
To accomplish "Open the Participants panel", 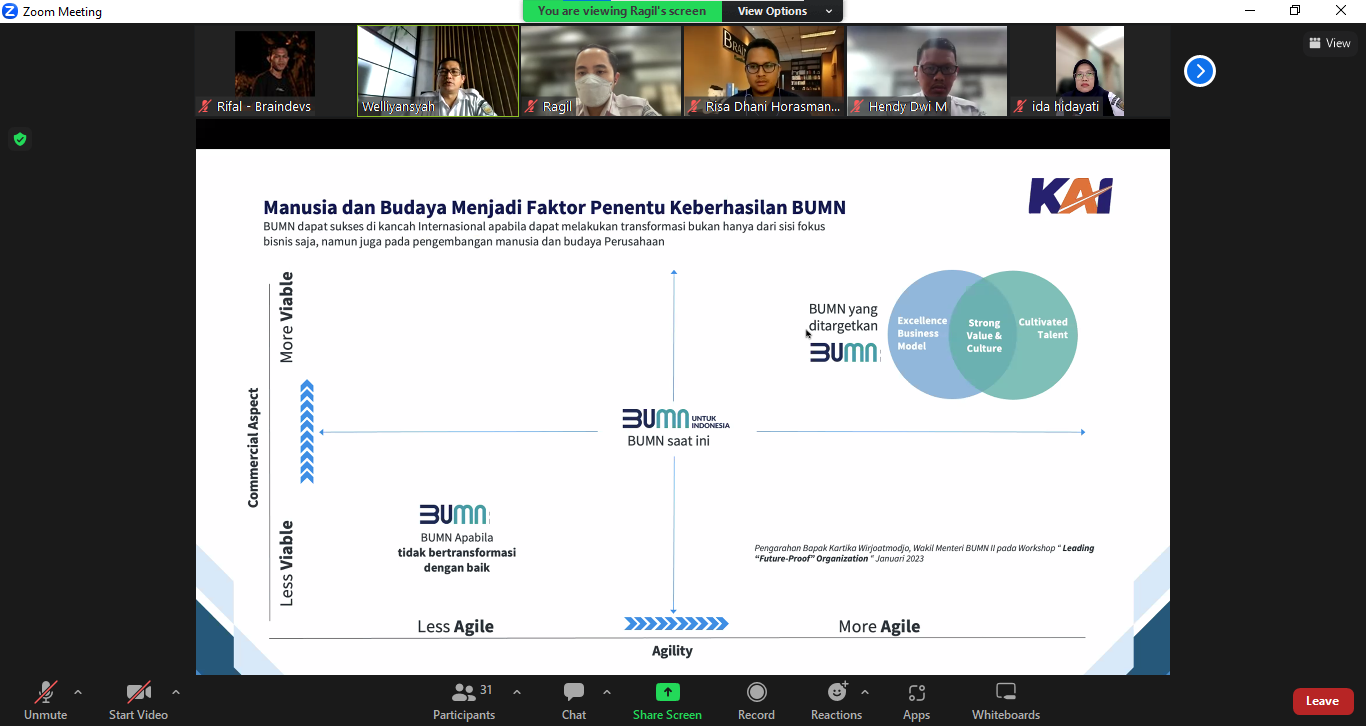I will [x=464, y=700].
